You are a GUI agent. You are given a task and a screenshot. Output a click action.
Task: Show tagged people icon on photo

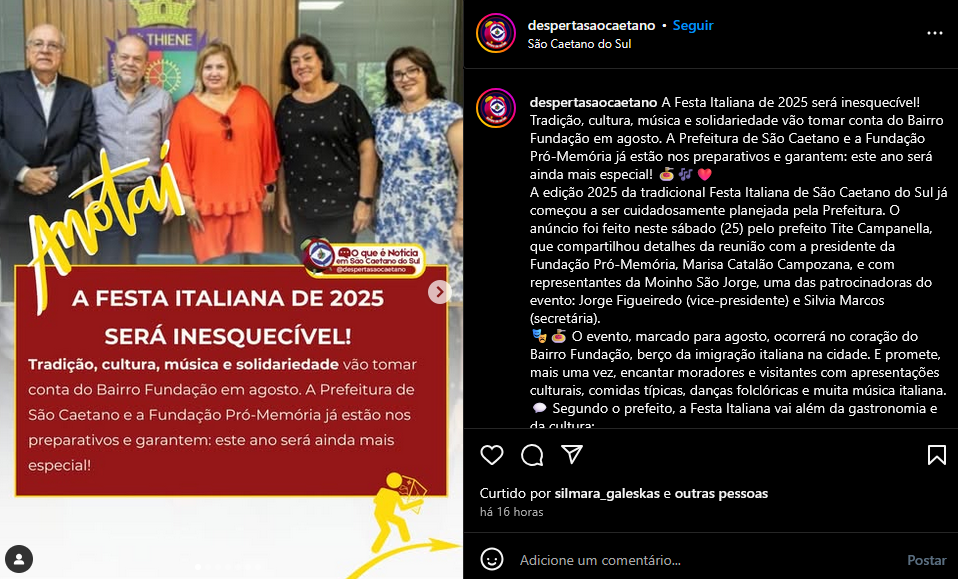click(19, 559)
